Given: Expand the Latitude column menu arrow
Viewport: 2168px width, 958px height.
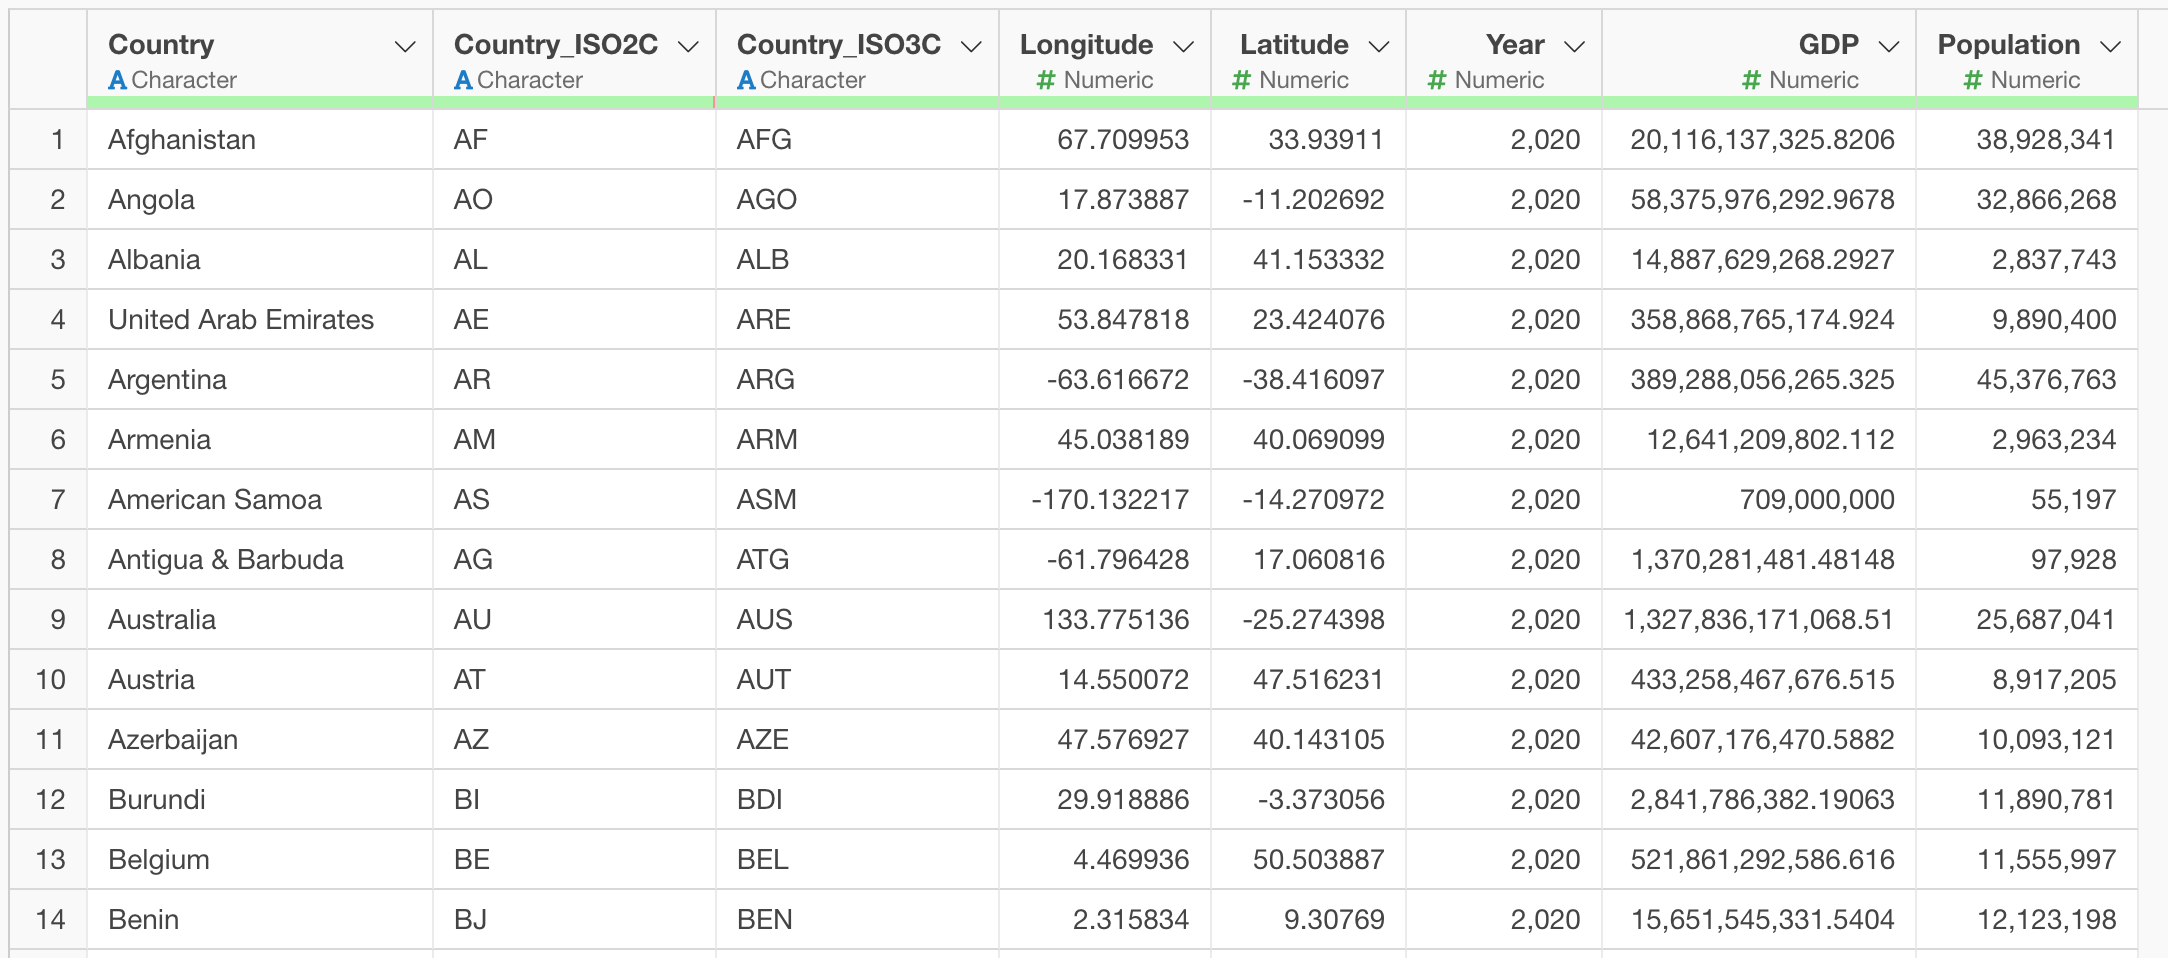Looking at the screenshot, I should pyautogui.click(x=1379, y=47).
